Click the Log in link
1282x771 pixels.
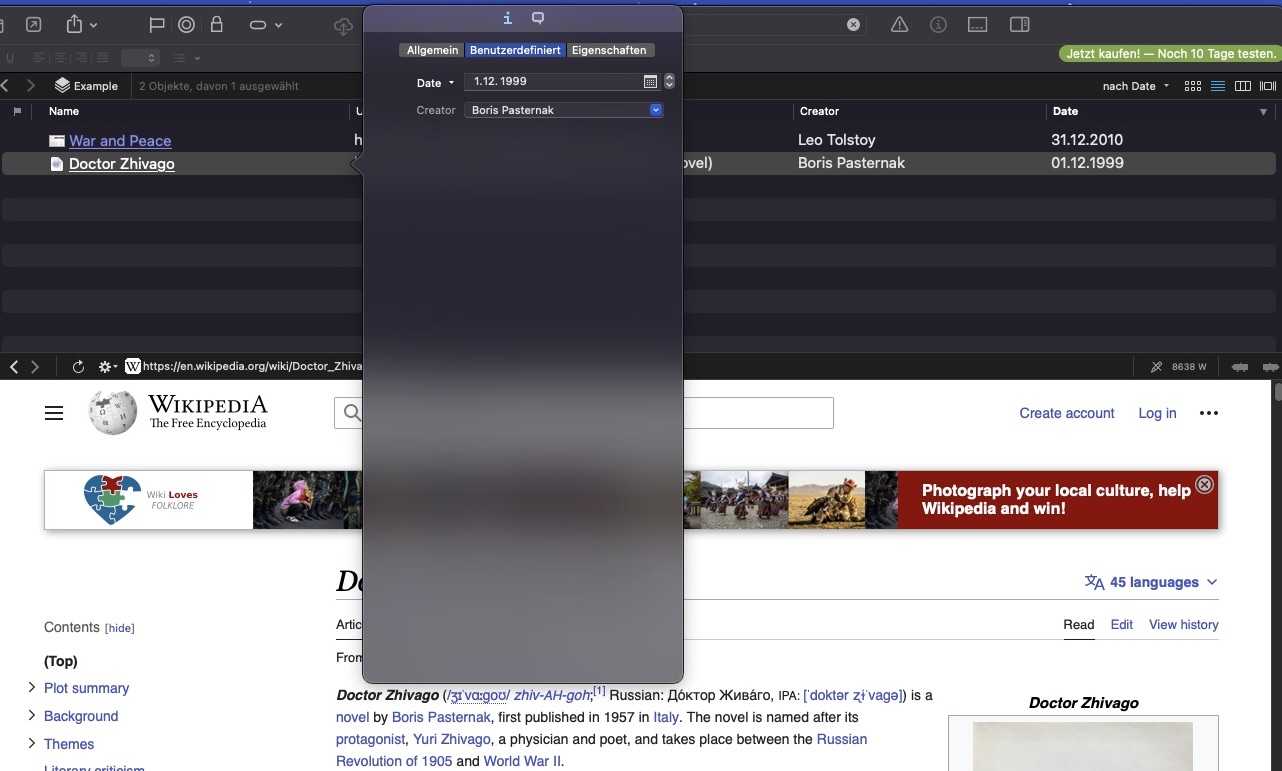[1157, 413]
